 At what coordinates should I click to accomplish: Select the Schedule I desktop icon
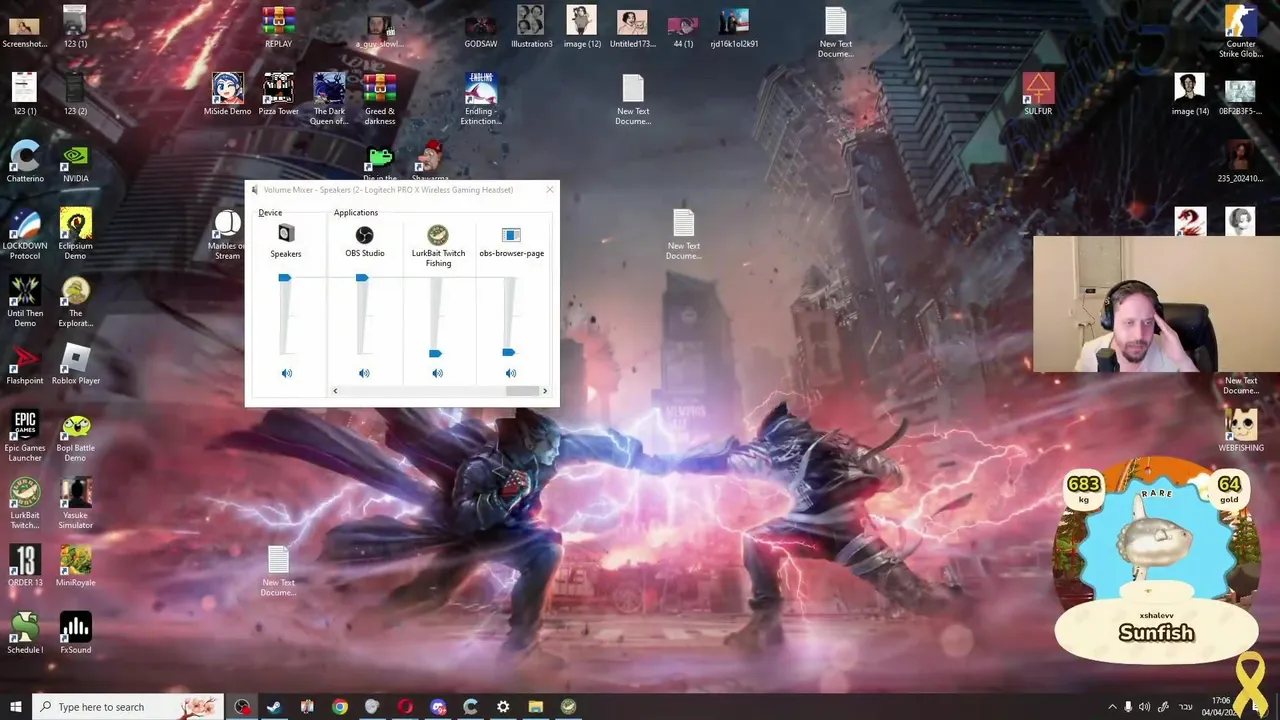tap(25, 633)
